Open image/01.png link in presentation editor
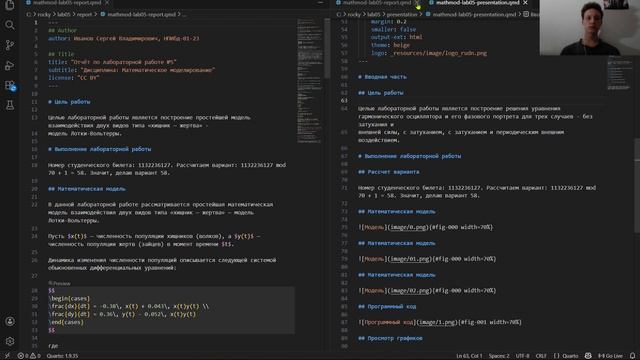This screenshot has width=640, height=360. 410,259
